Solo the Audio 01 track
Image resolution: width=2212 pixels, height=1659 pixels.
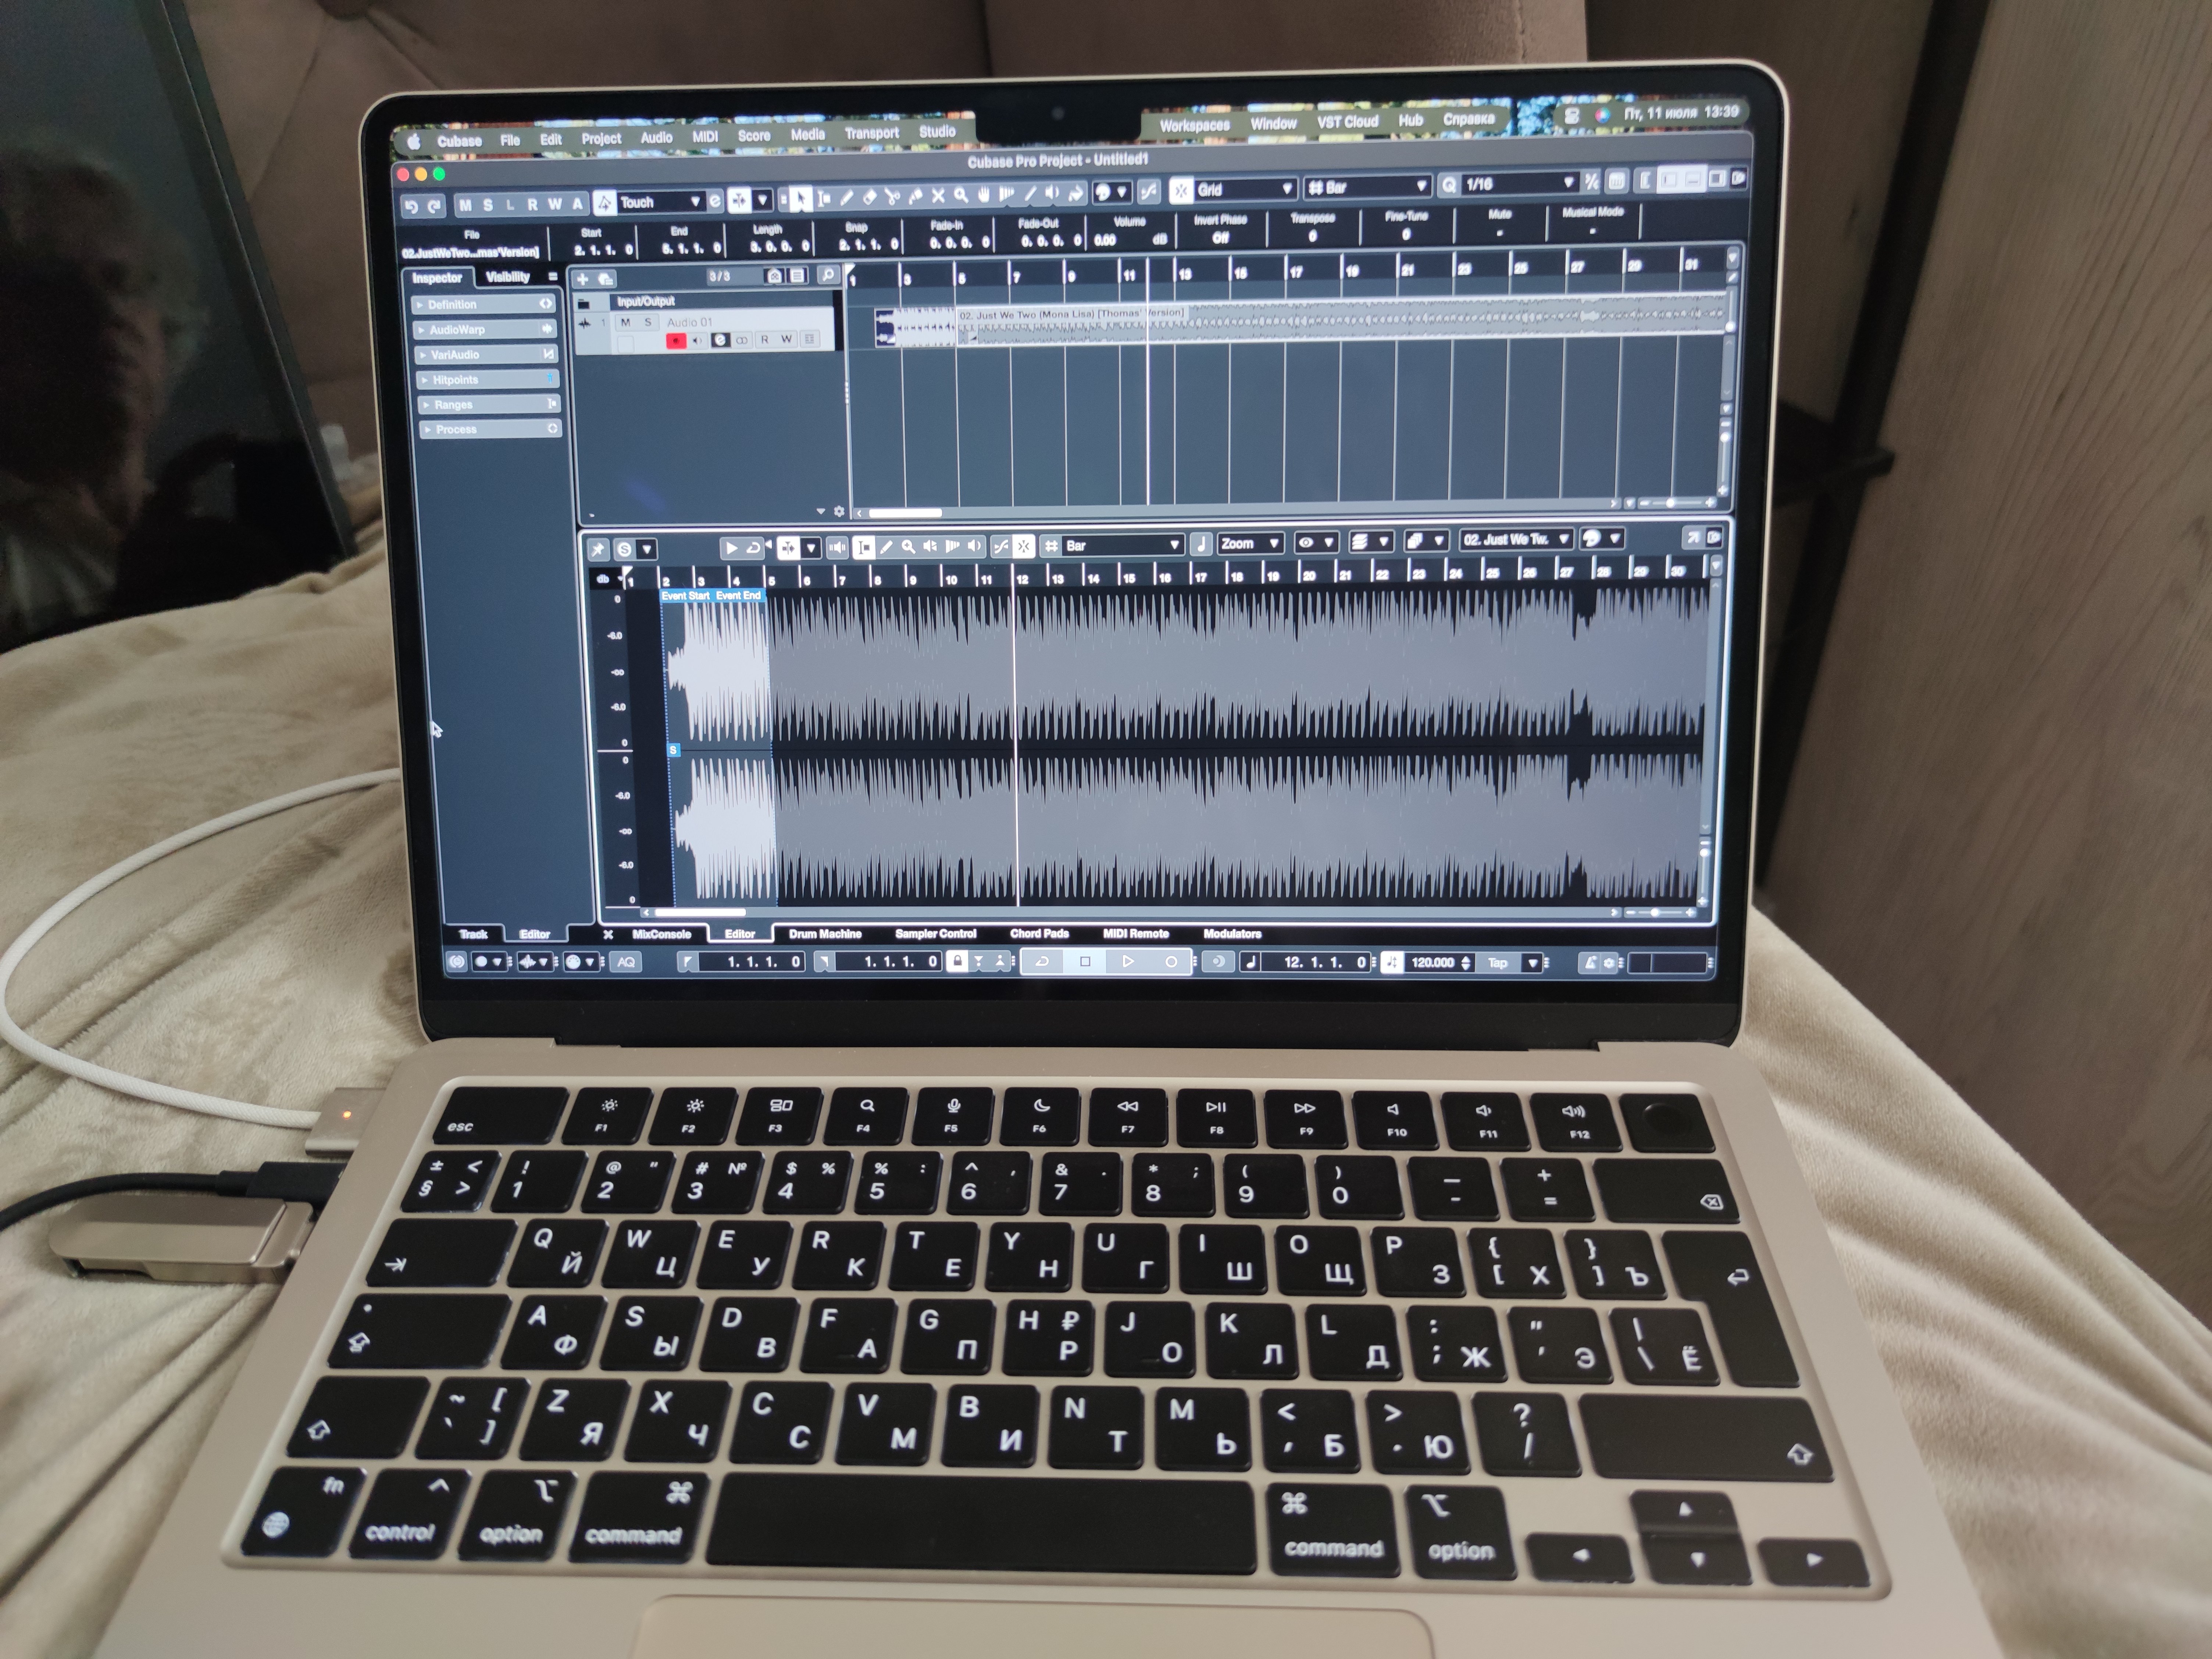648,322
